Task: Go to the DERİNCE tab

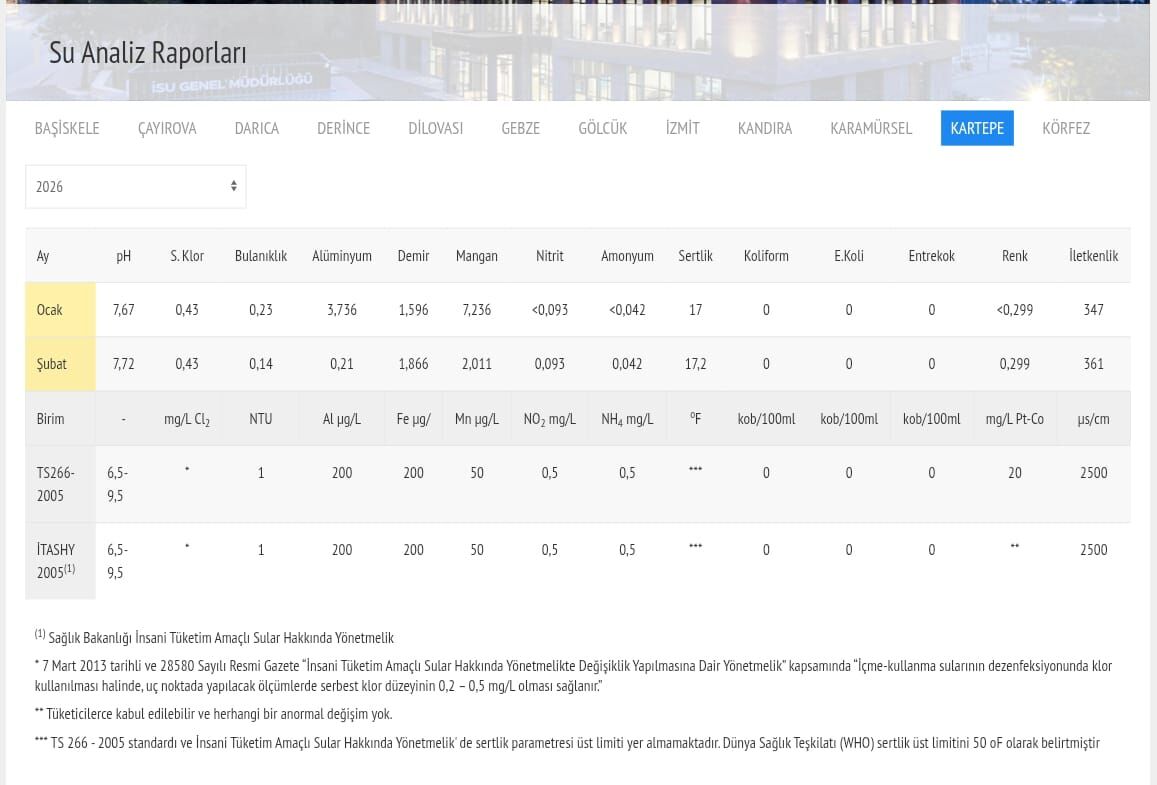Action: point(343,128)
